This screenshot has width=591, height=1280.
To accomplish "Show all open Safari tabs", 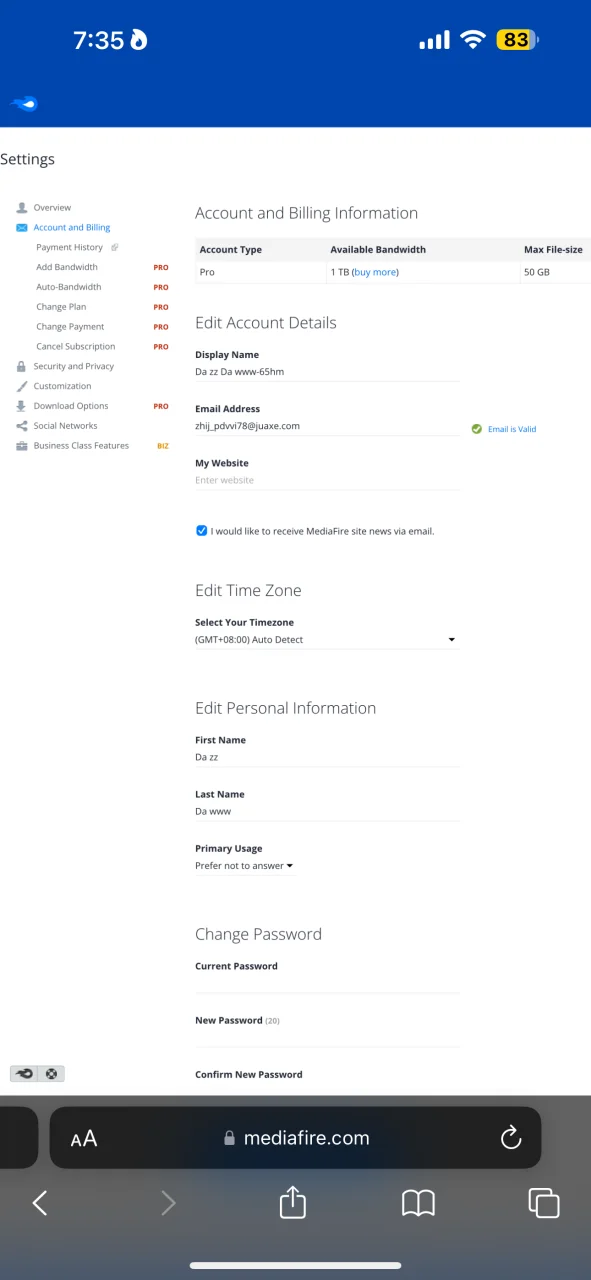I will 543,1203.
